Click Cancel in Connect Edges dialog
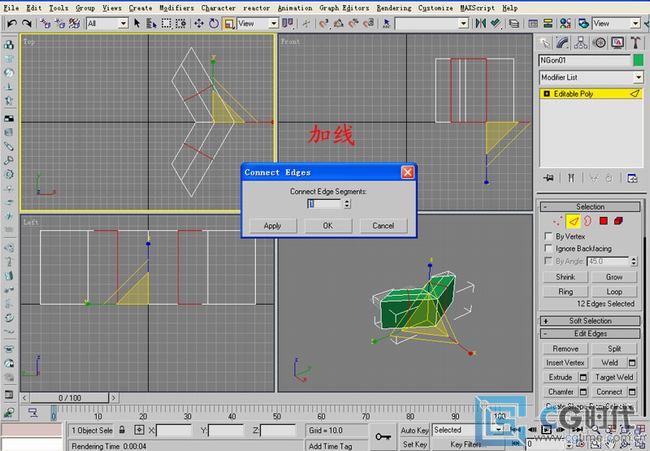Viewport: 650px width, 451px height. (383, 226)
